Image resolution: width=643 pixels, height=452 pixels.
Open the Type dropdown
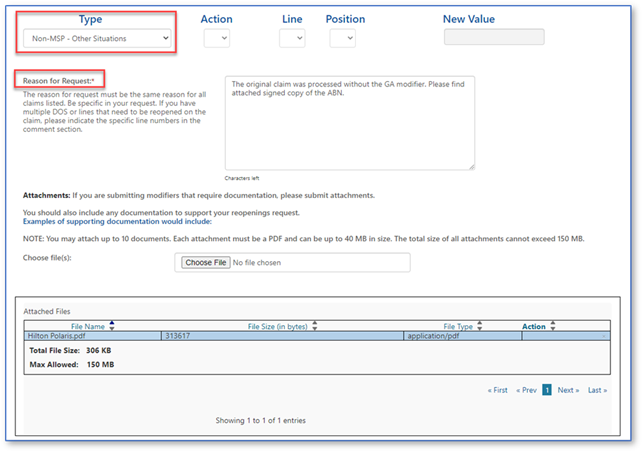[96, 39]
